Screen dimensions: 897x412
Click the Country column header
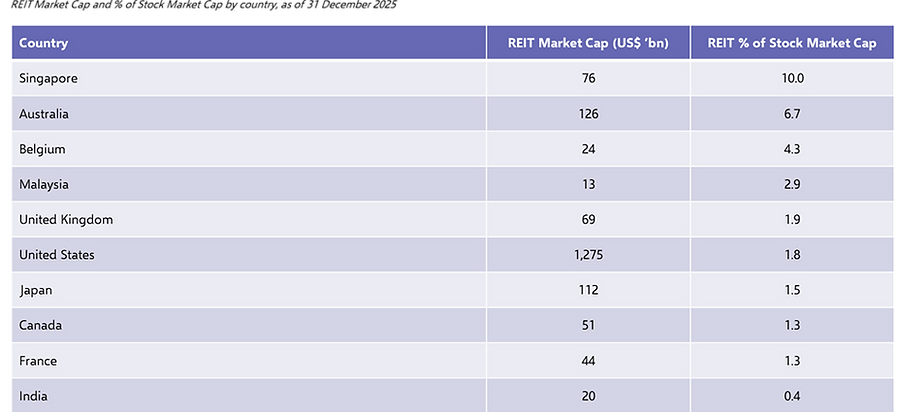[249, 42]
